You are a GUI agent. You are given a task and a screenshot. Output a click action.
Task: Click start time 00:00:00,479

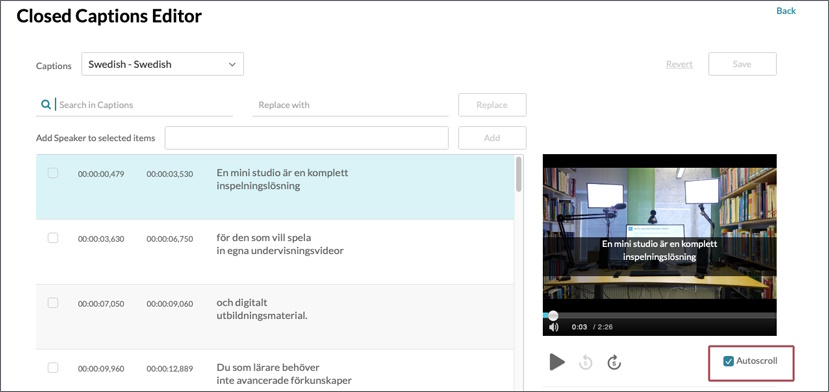[x=101, y=174]
